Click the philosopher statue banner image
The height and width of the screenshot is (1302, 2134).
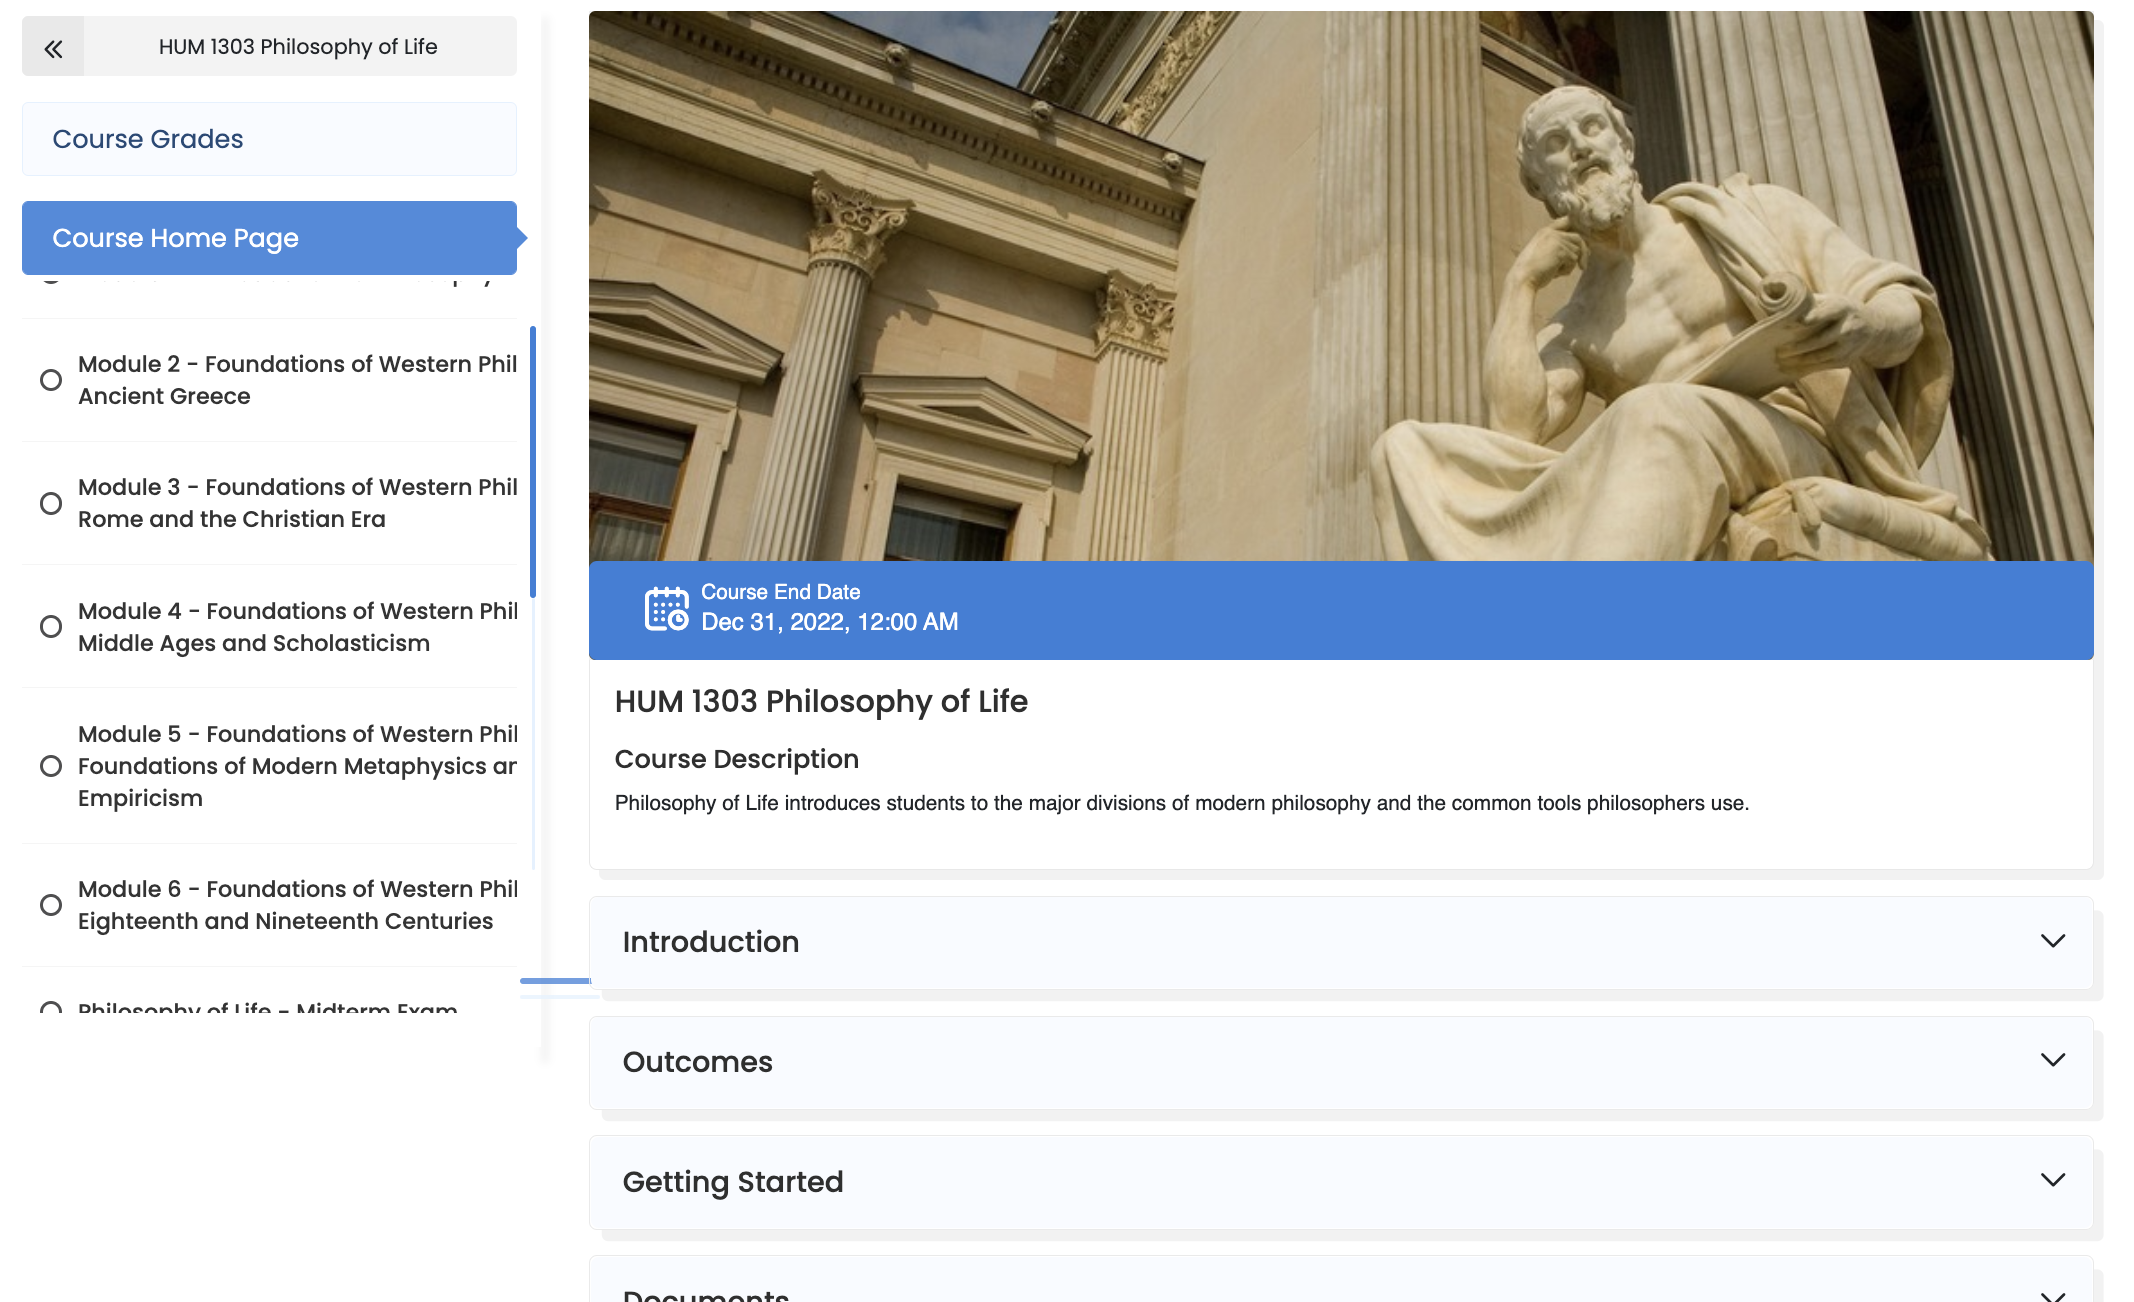pyautogui.click(x=1340, y=286)
